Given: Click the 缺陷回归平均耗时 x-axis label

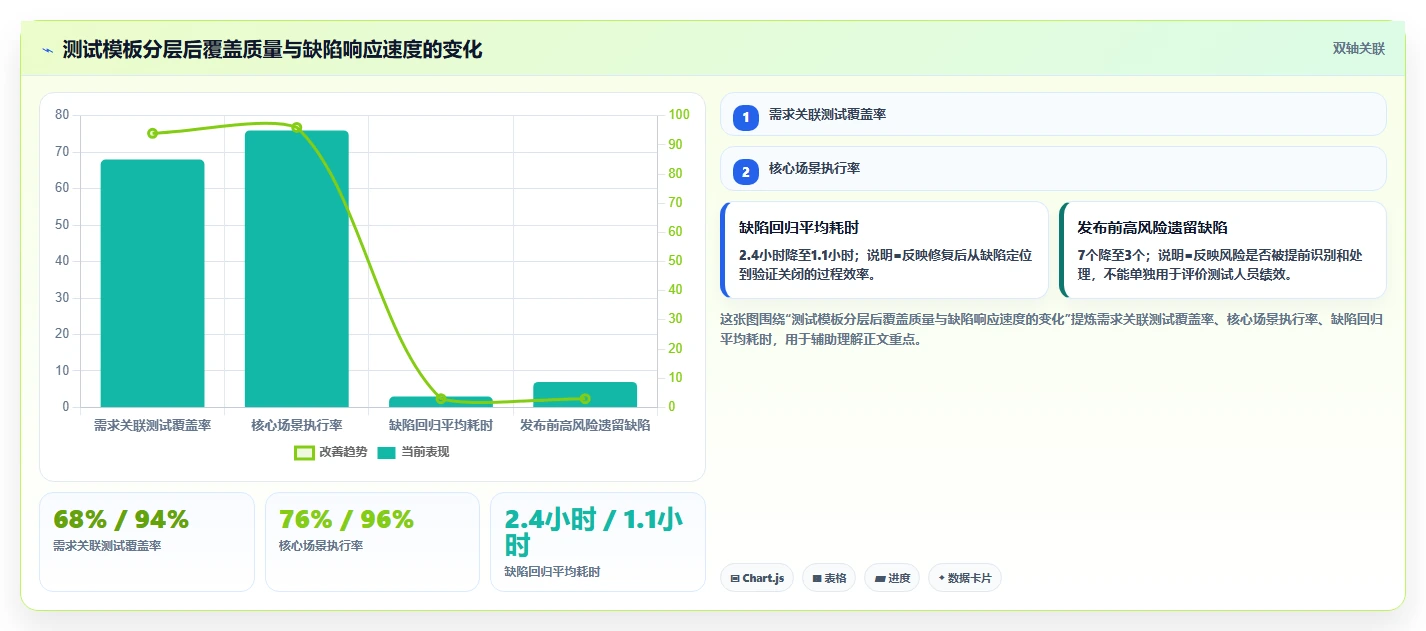Looking at the screenshot, I should [x=441, y=425].
